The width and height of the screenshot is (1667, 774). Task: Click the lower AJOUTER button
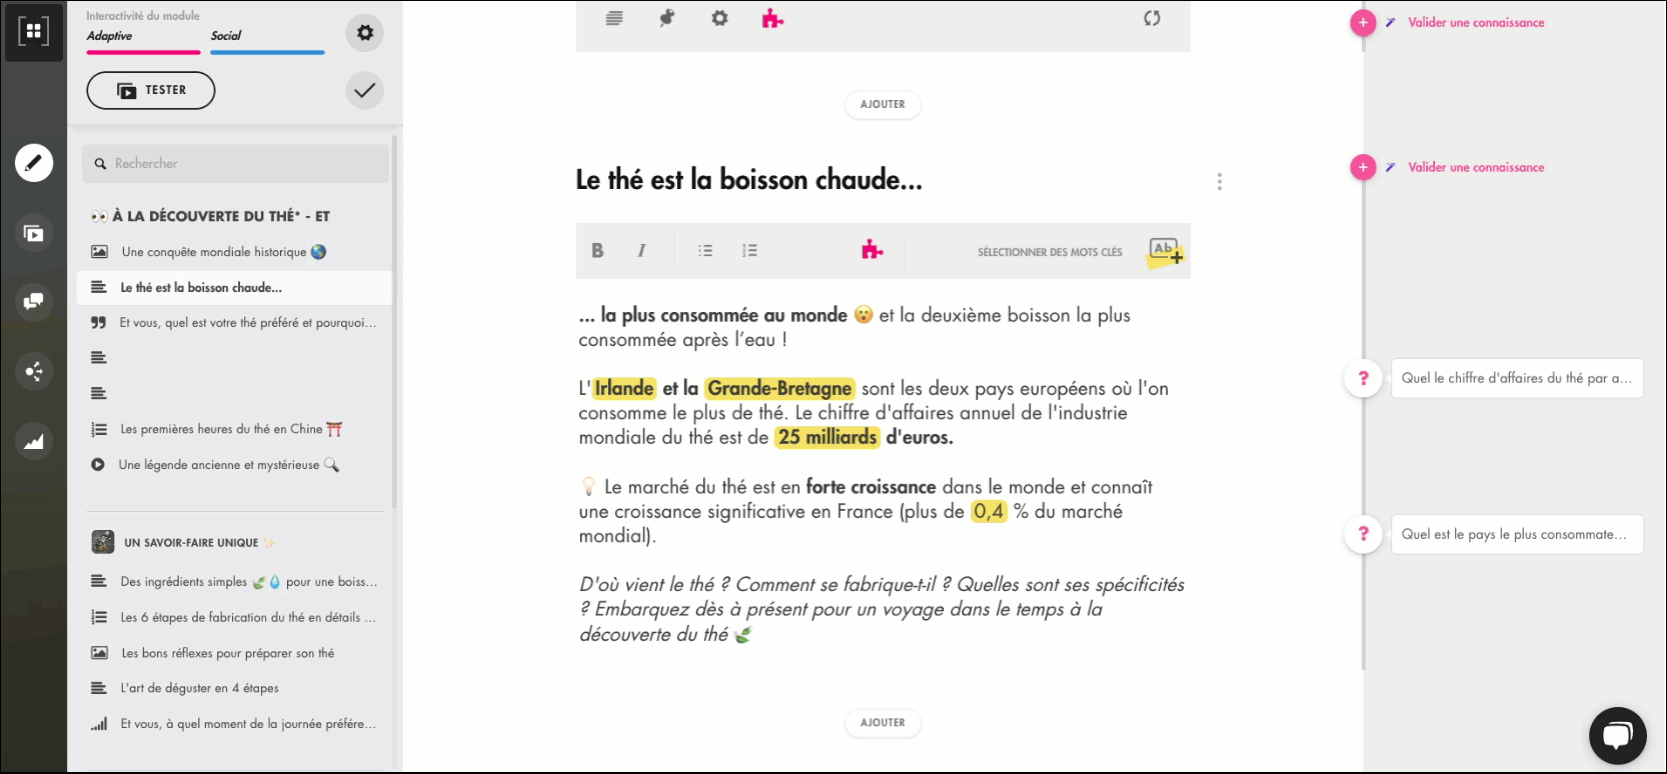(882, 722)
